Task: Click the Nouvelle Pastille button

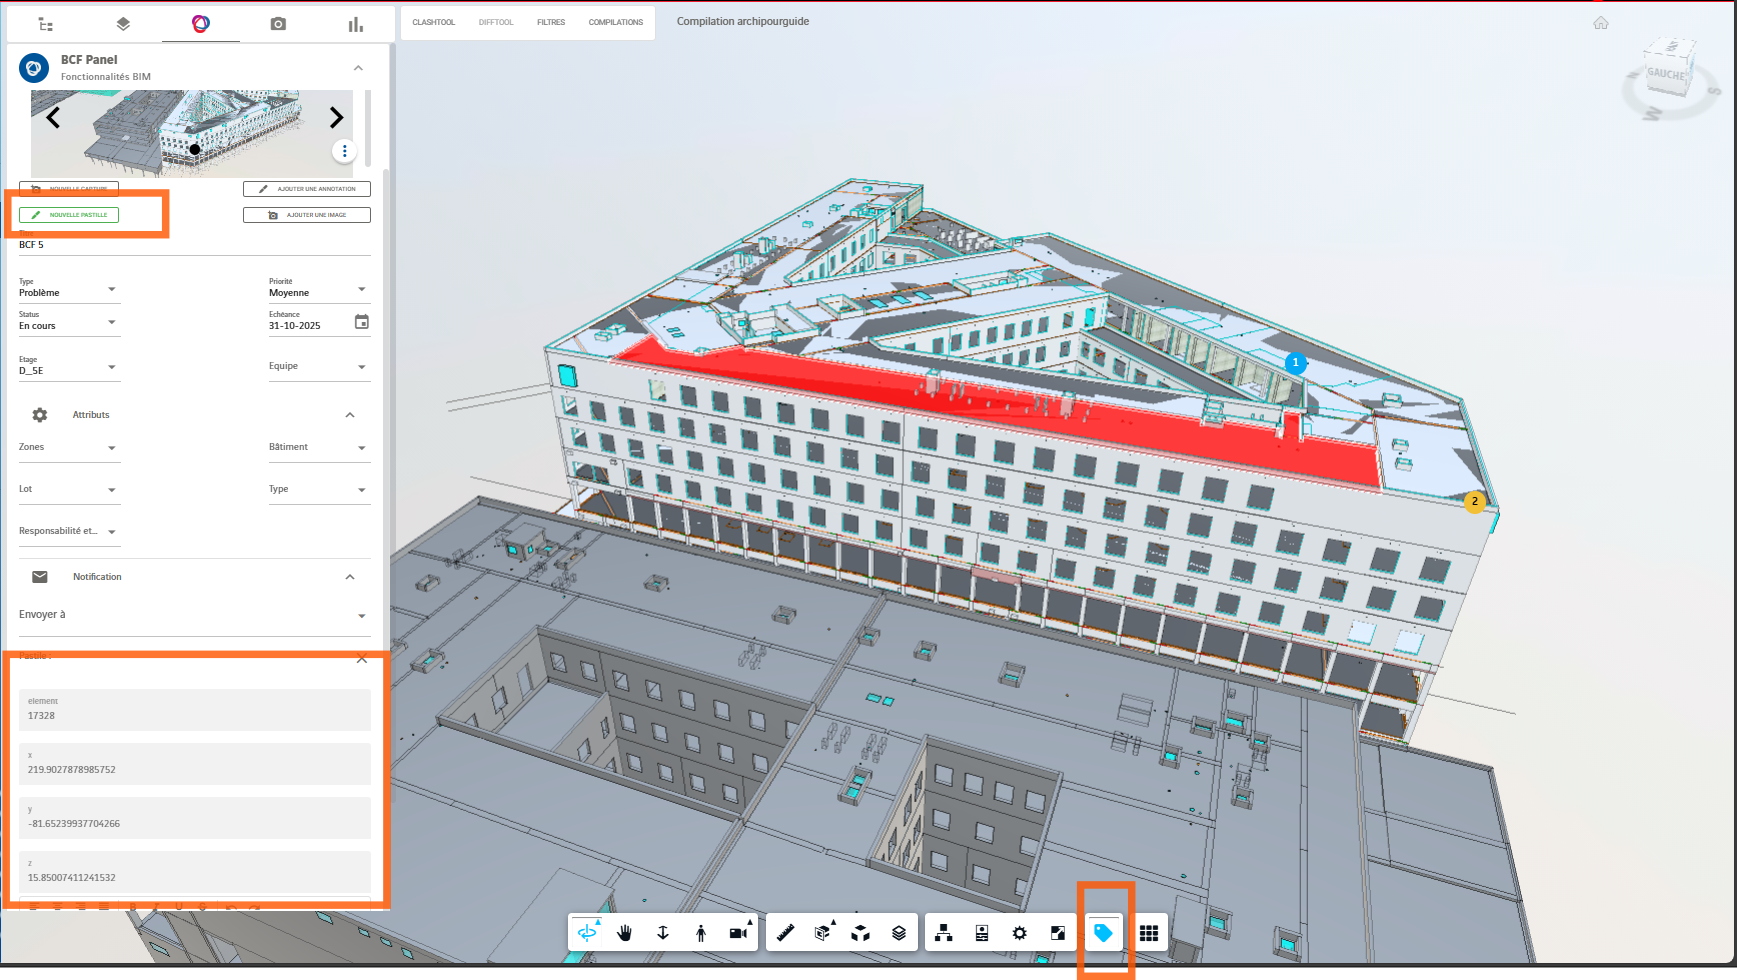Action: pyautogui.click(x=69, y=215)
